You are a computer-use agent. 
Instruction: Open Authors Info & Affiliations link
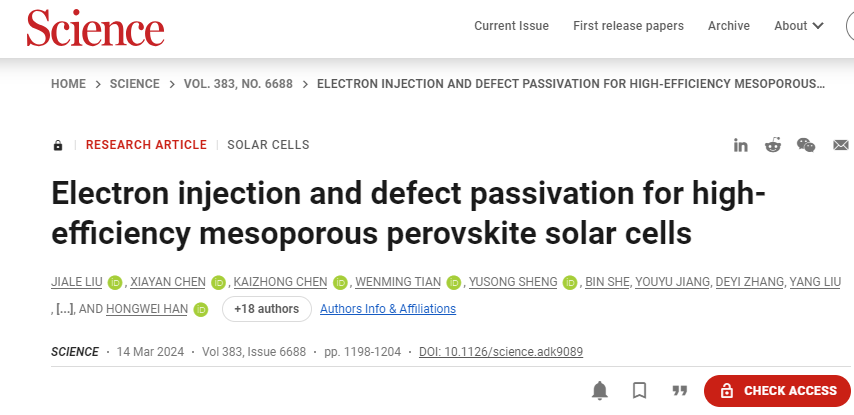388,309
